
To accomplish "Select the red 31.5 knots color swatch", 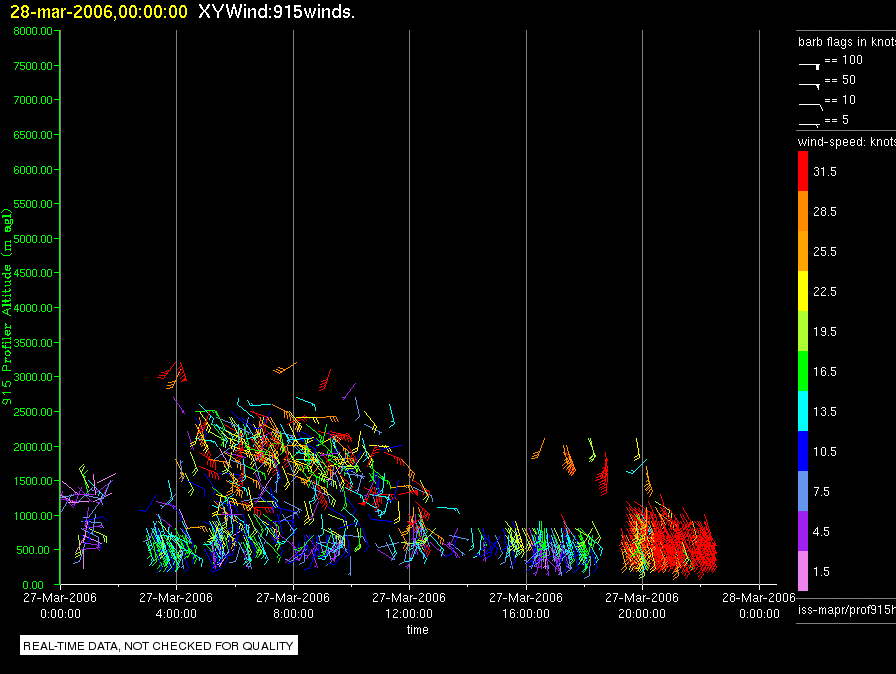I will click(803, 171).
